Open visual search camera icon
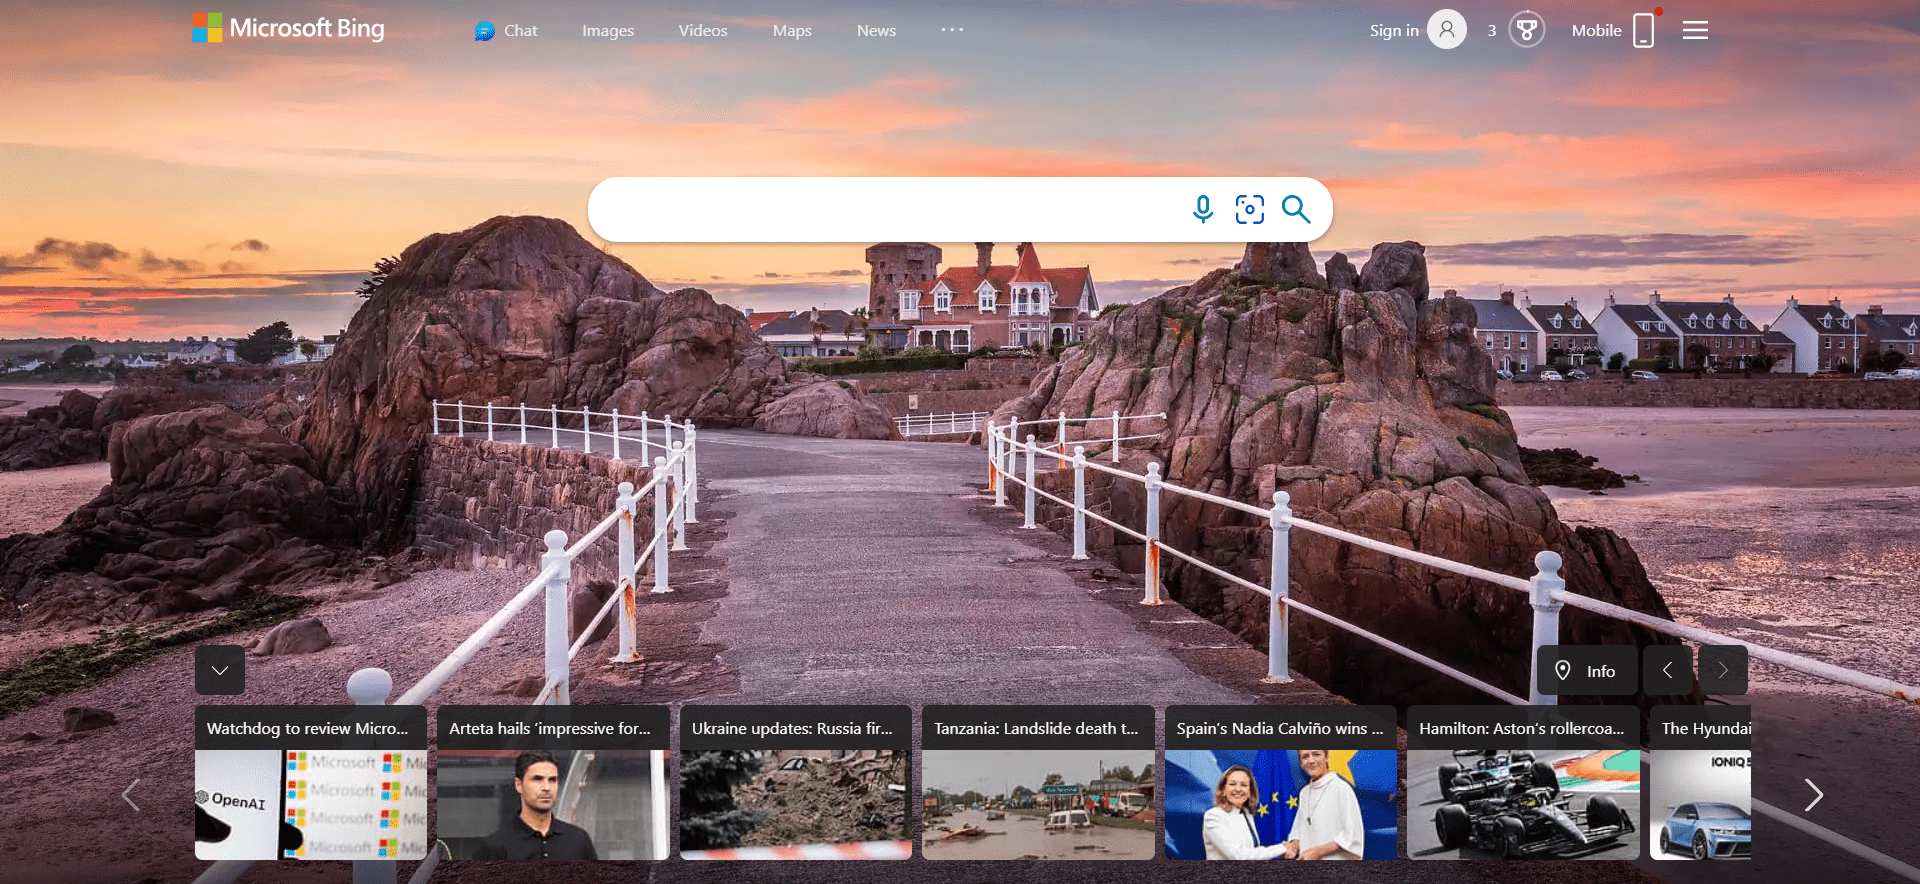Image resolution: width=1920 pixels, height=884 pixels. click(1249, 209)
